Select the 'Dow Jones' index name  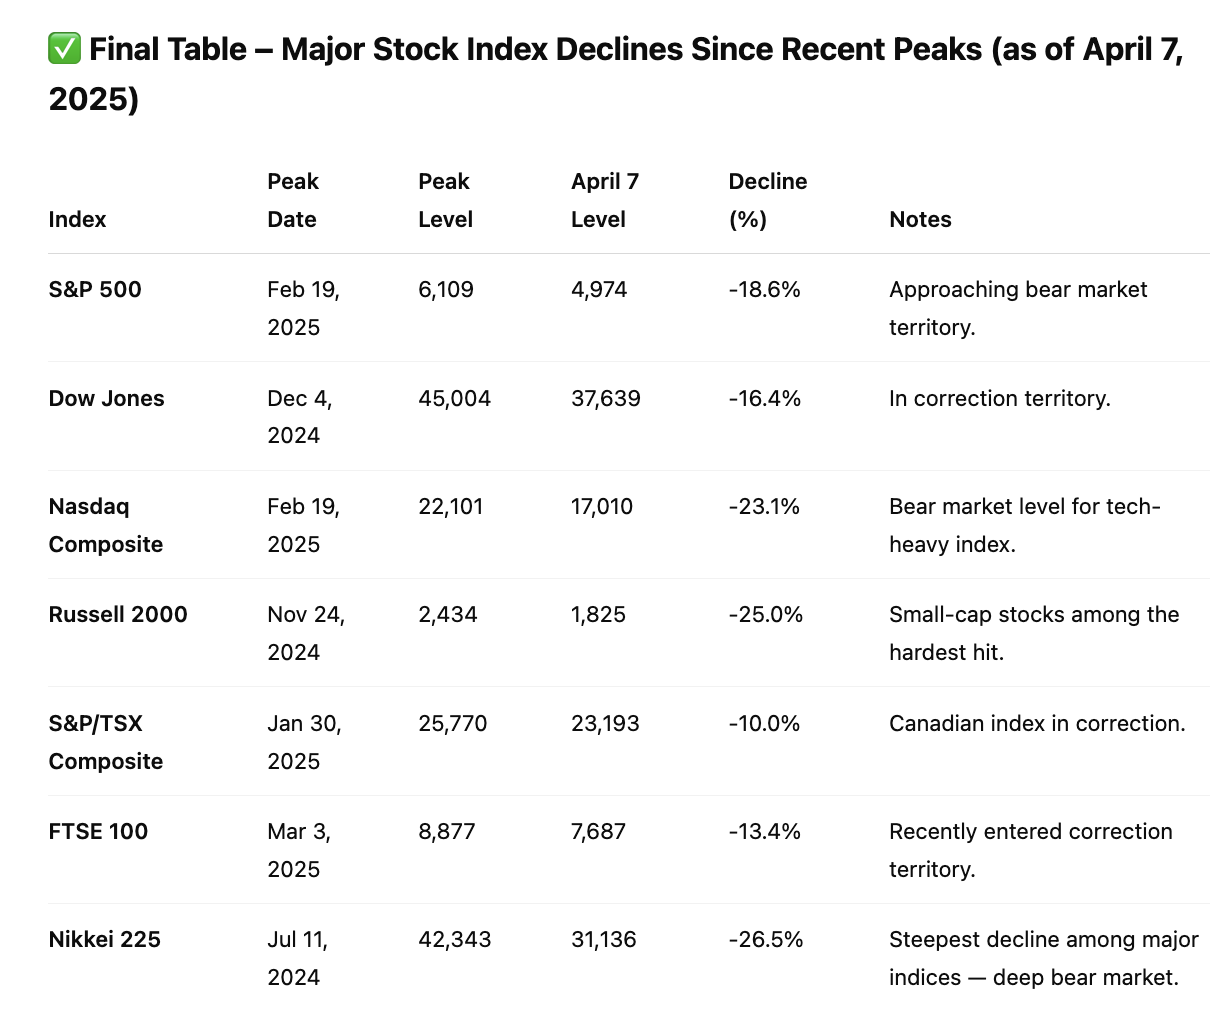(106, 398)
